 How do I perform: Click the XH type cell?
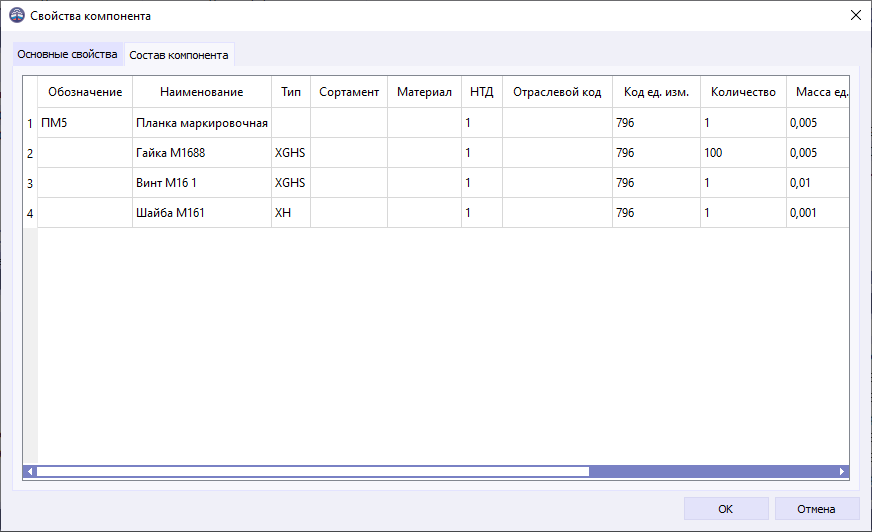click(291, 213)
